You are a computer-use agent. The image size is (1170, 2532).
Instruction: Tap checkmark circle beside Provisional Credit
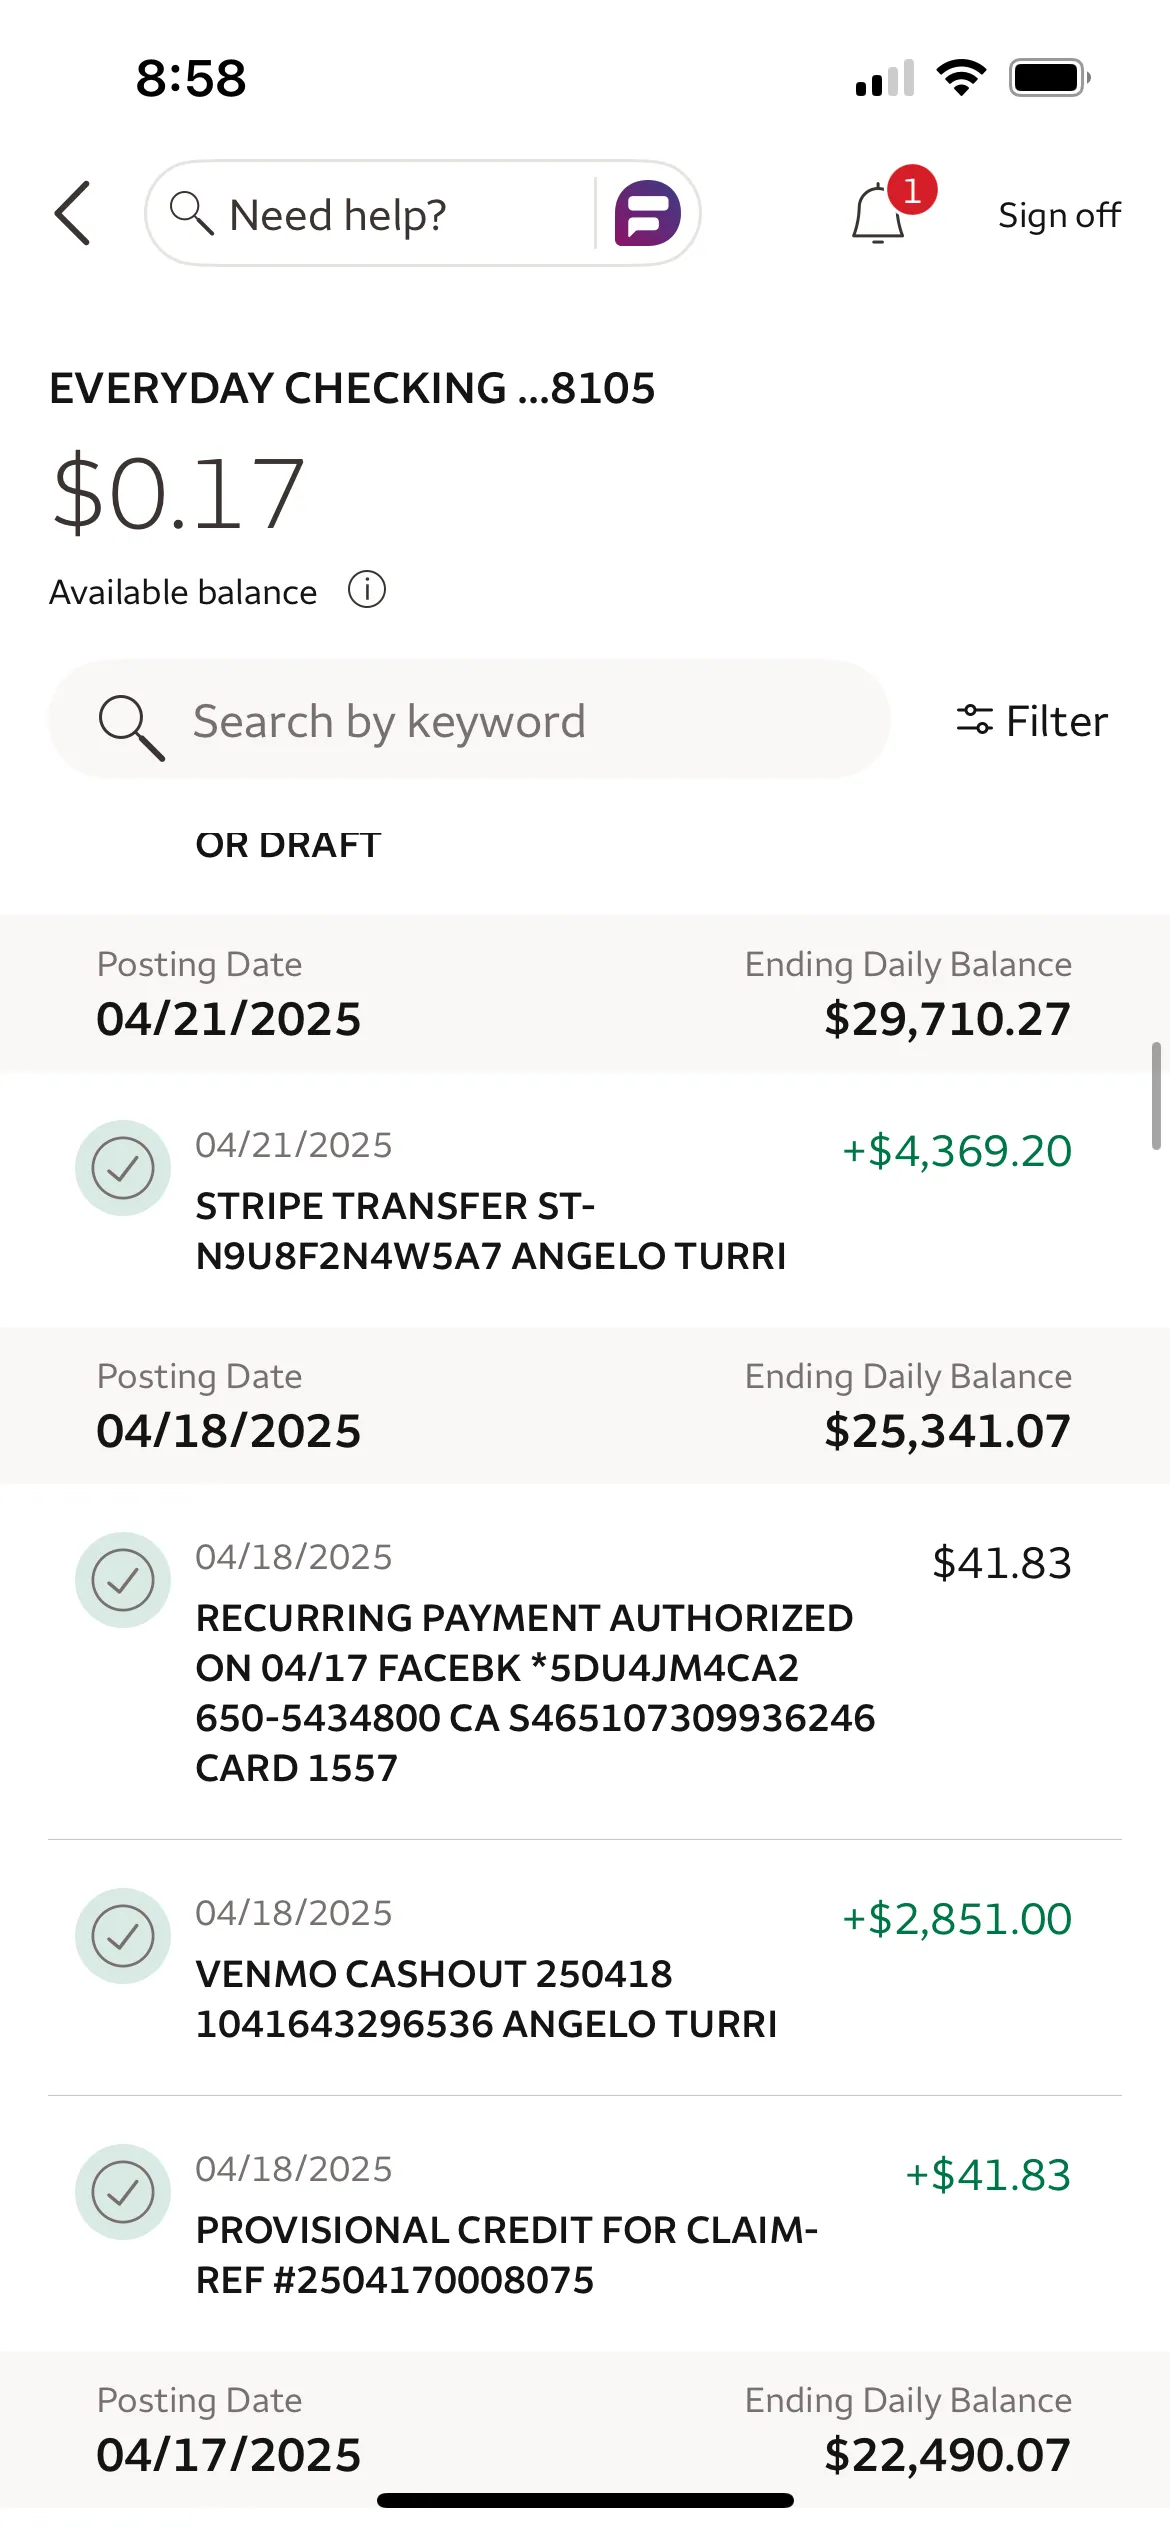point(123,2192)
